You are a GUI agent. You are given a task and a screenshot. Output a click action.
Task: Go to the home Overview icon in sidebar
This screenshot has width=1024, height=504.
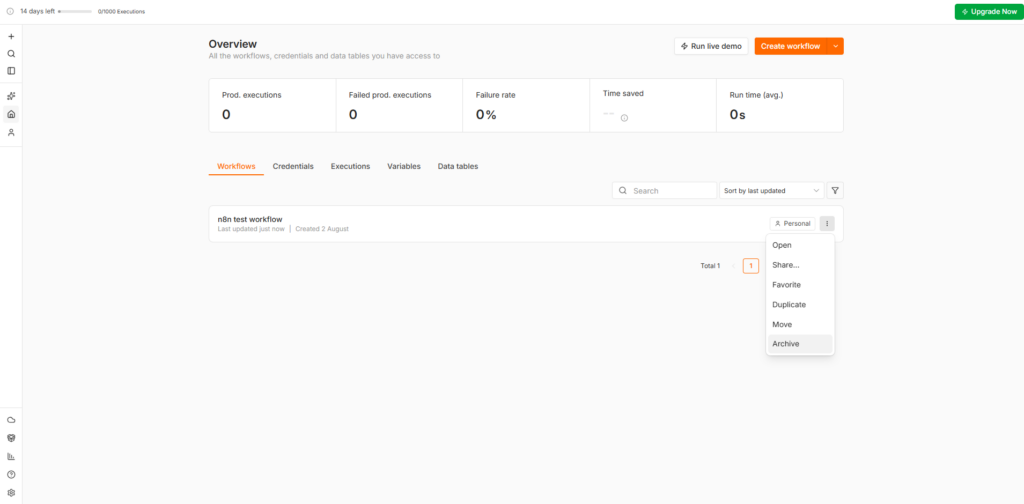(x=11, y=114)
